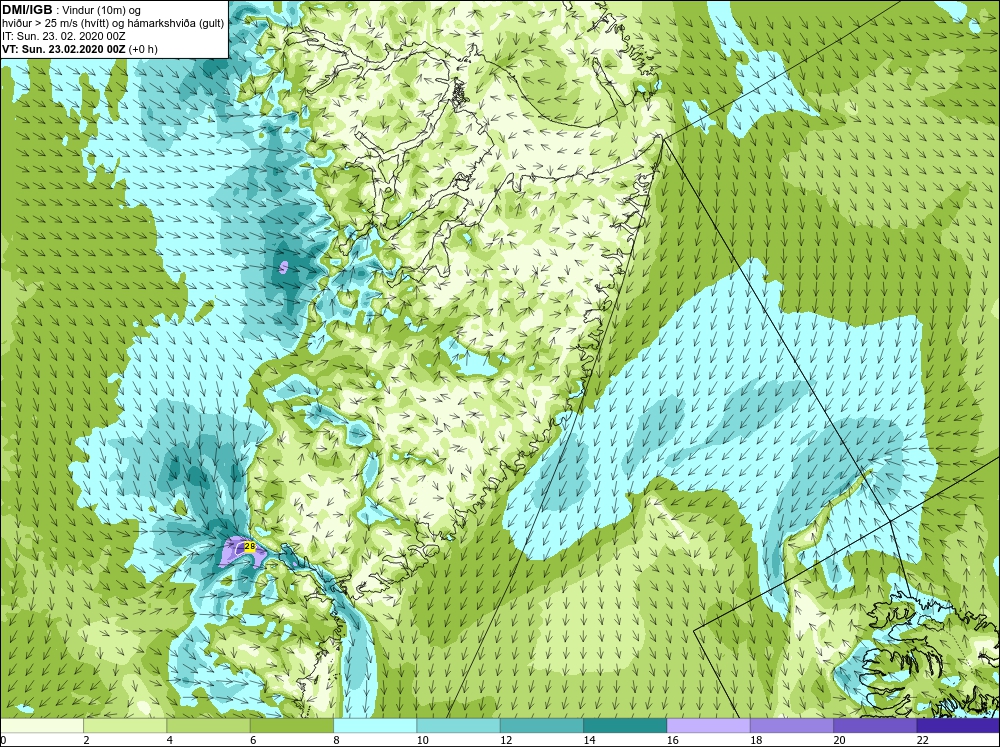Click the 4–6 m/s green legend swatch

pos(209,726)
